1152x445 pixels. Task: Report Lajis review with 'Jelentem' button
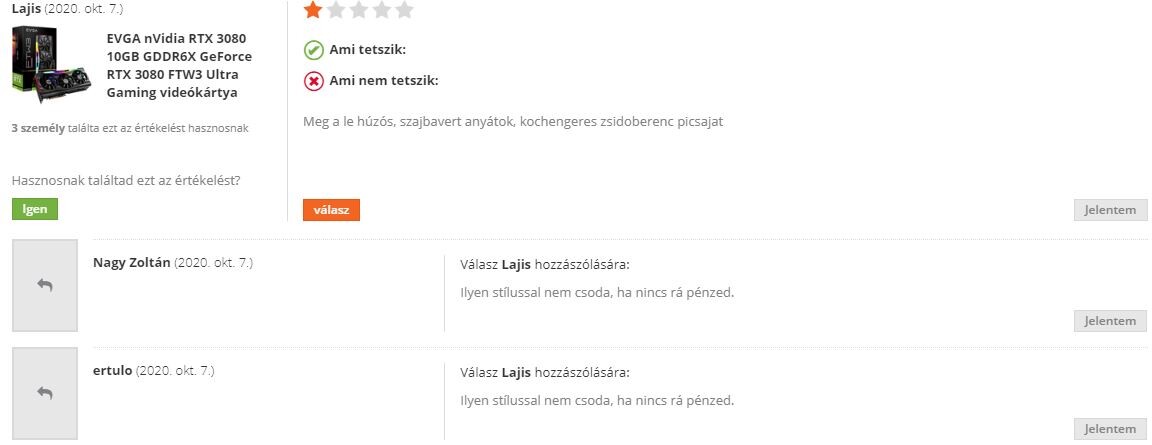click(x=1110, y=210)
